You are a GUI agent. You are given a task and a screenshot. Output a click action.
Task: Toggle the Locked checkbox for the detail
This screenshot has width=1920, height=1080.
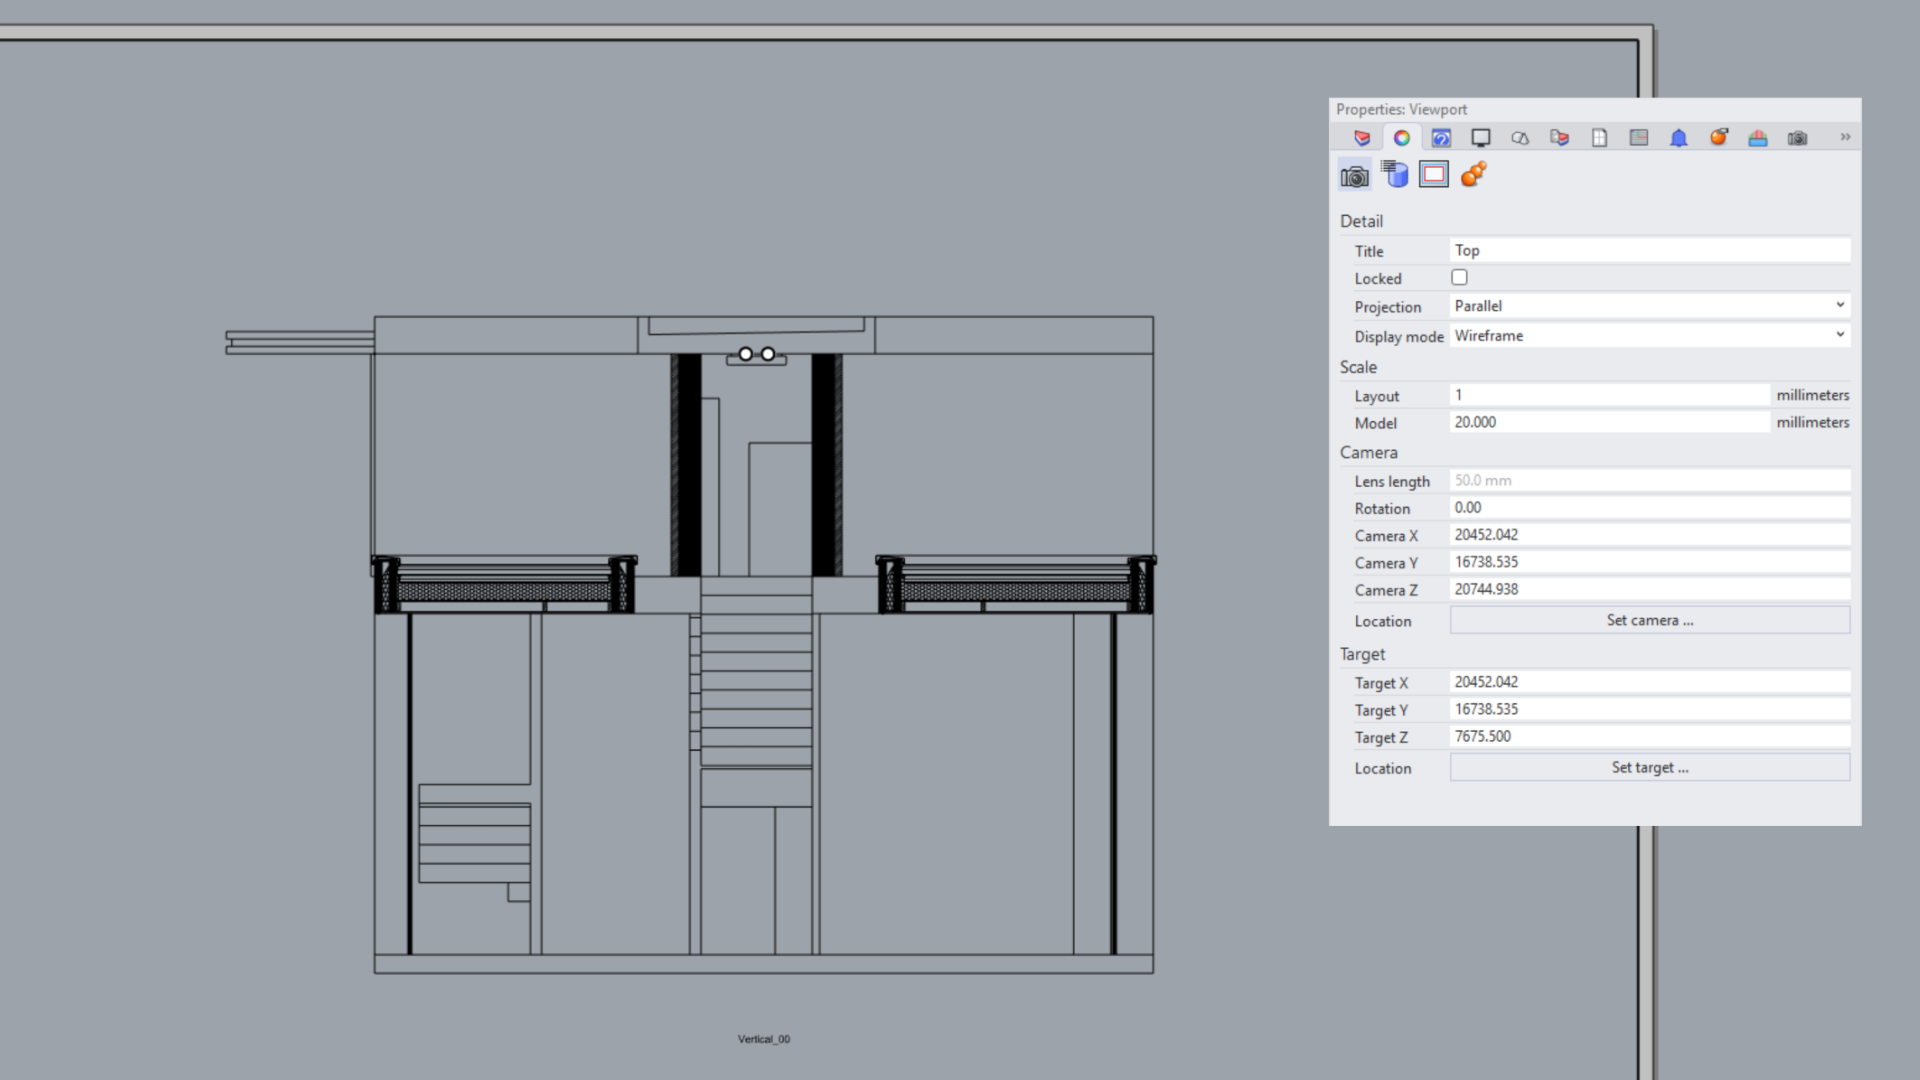pos(1460,278)
